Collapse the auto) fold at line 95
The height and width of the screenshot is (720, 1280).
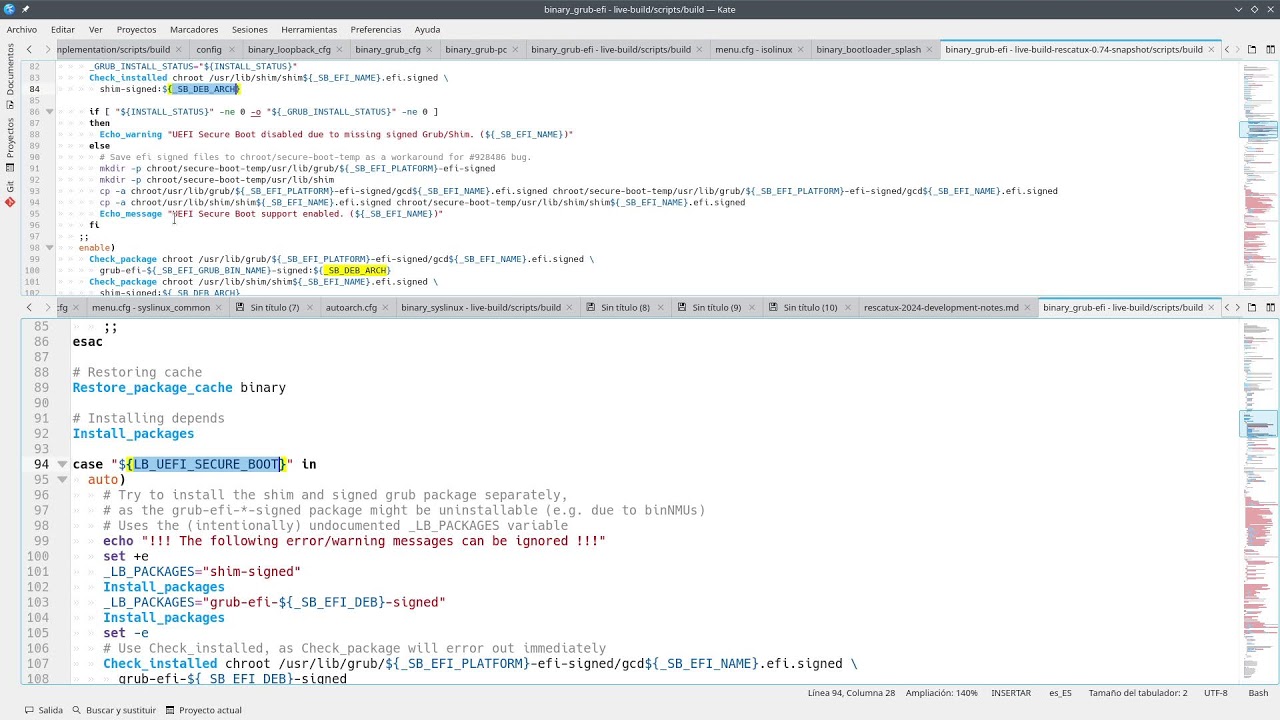(x=62, y=479)
